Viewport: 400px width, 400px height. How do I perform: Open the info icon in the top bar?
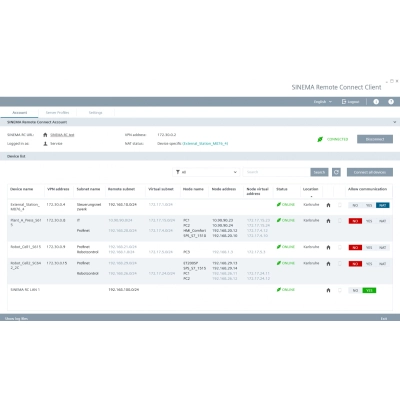[x=376, y=102]
